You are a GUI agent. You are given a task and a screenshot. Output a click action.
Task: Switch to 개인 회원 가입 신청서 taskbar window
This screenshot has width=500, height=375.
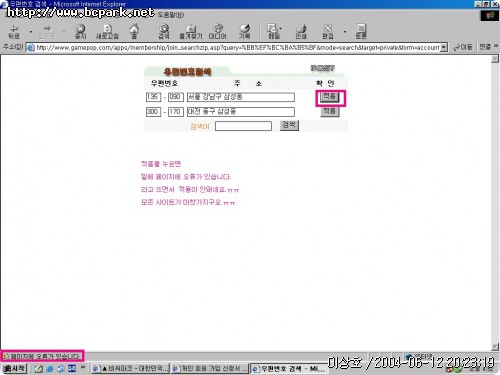tap(210, 369)
